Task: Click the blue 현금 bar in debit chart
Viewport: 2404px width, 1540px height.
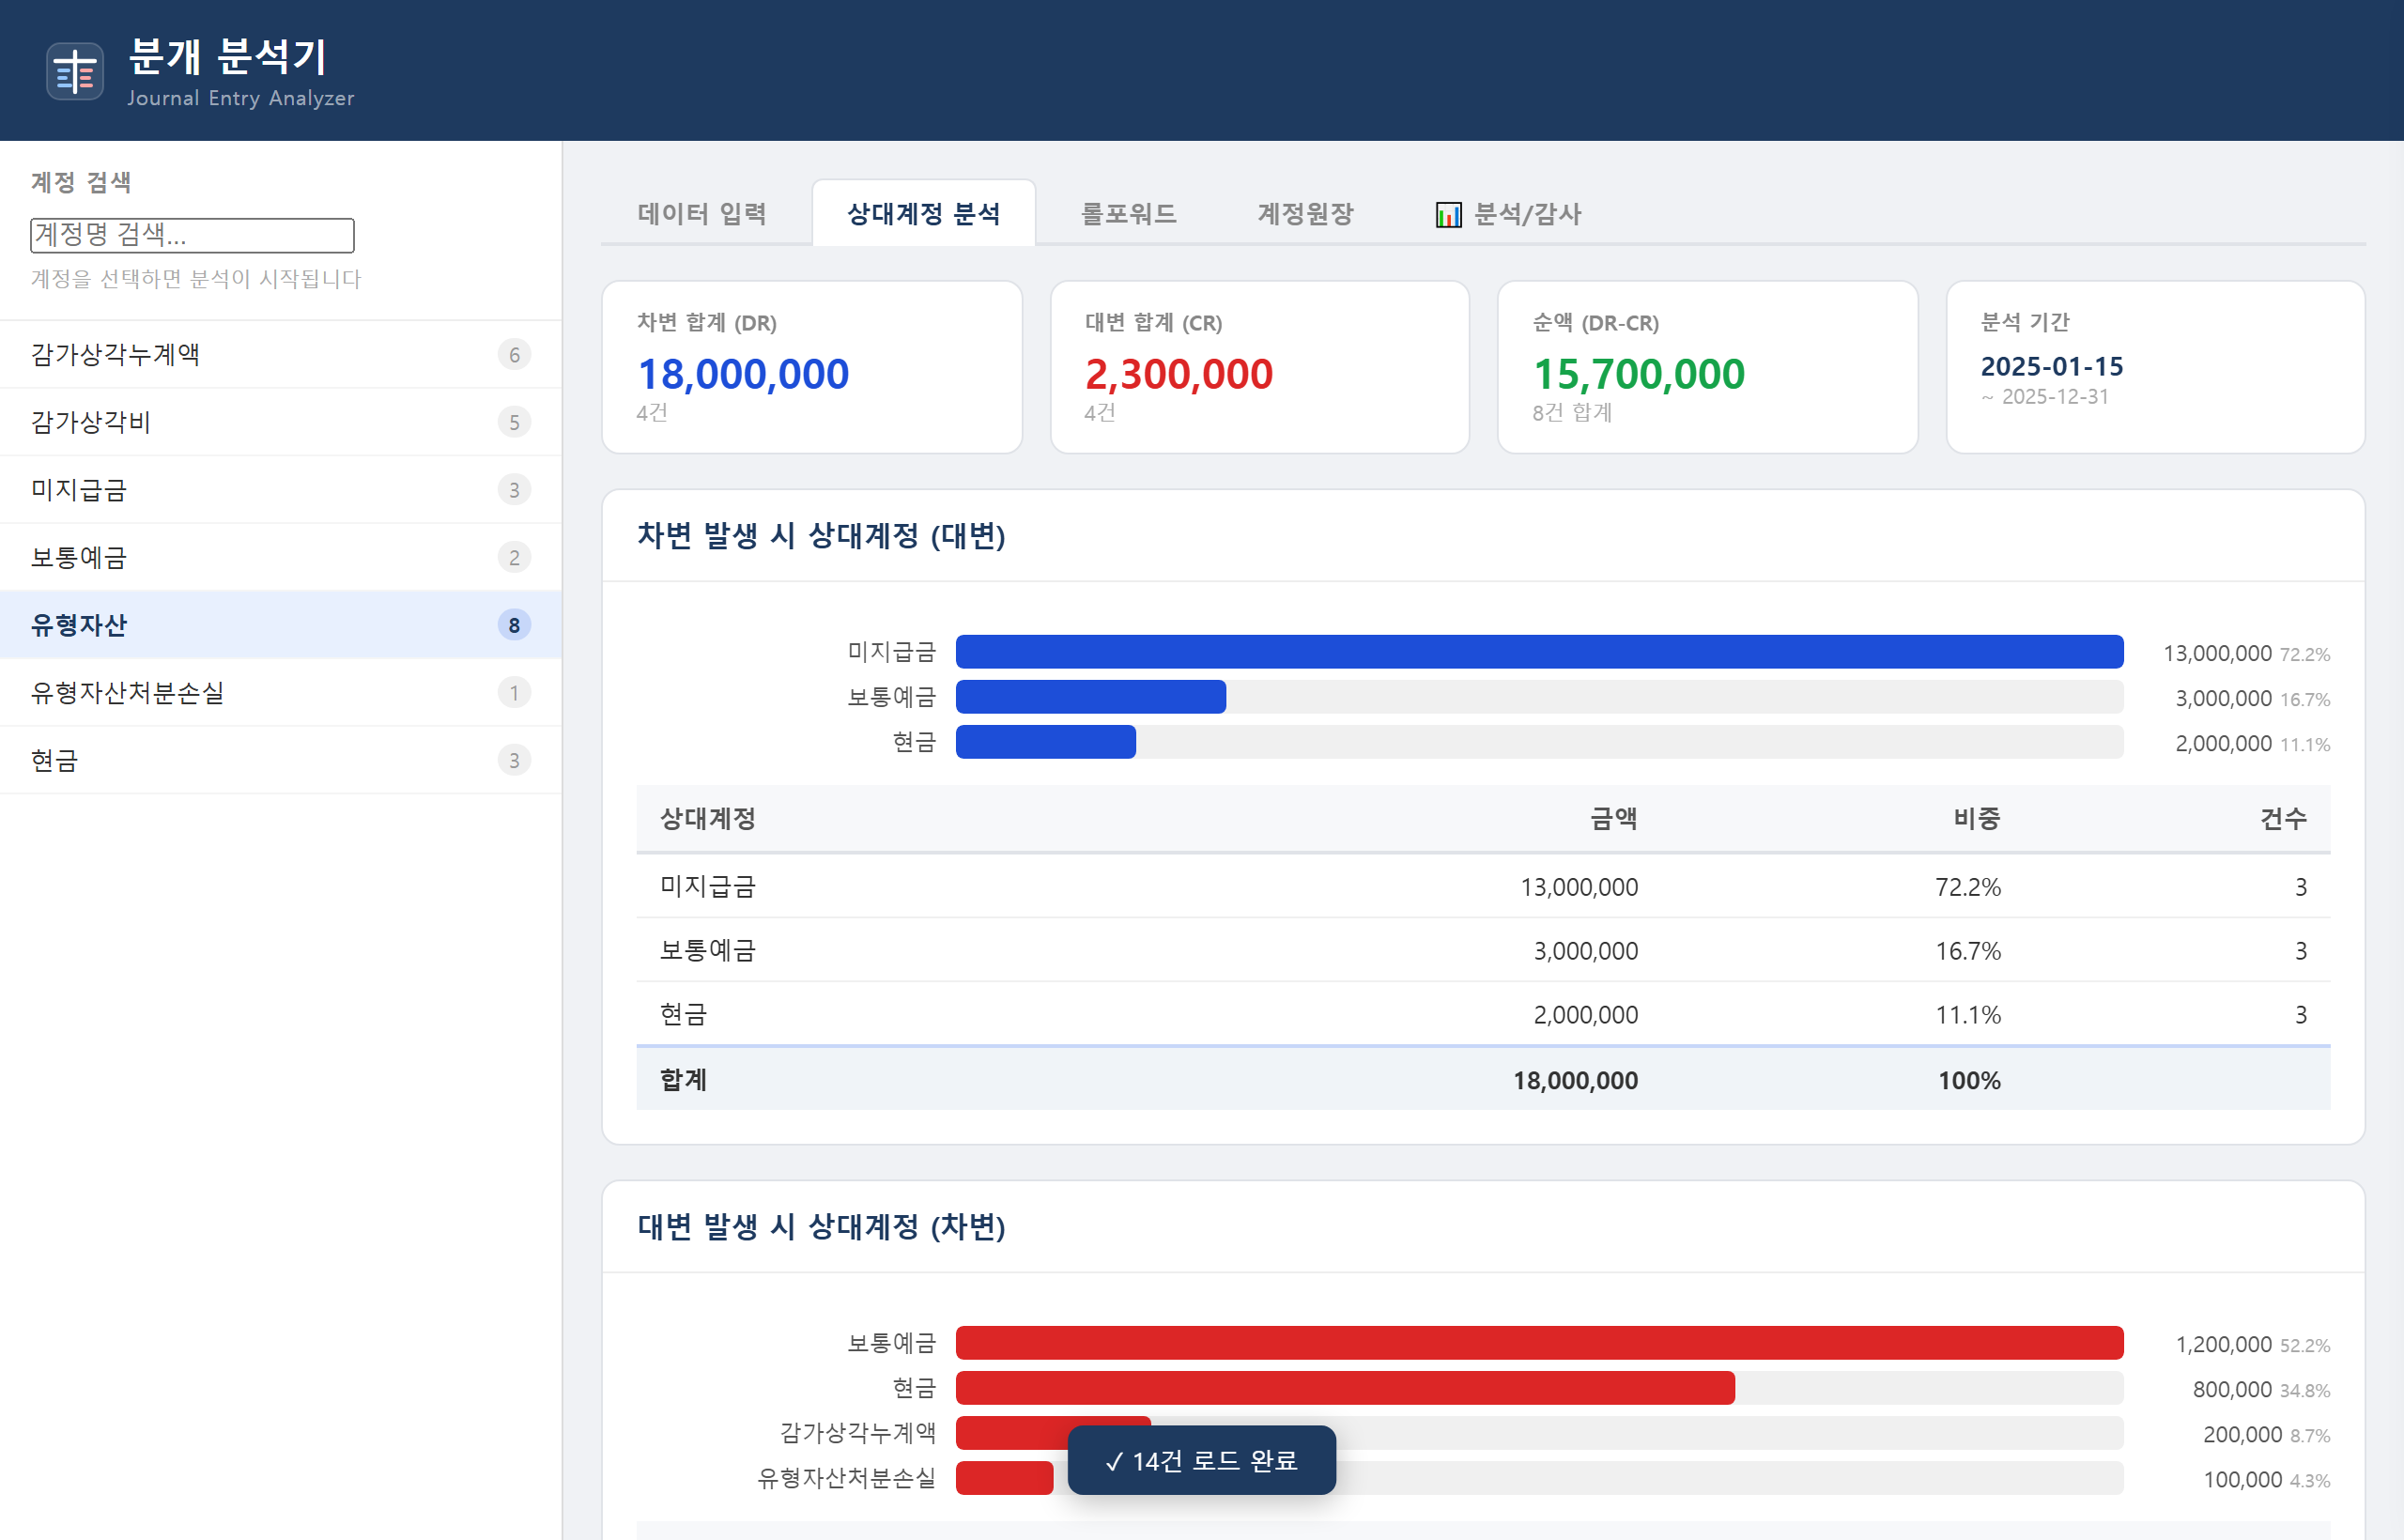Action: [1046, 742]
